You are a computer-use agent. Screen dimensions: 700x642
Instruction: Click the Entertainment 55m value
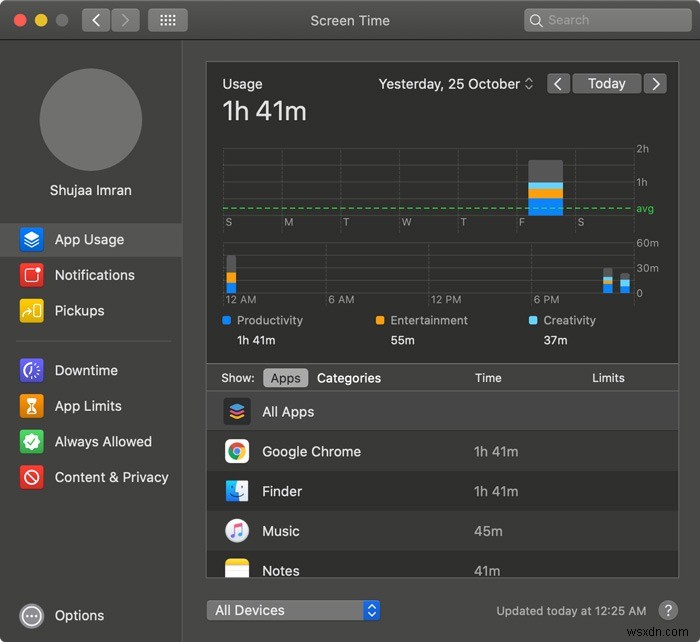click(403, 340)
